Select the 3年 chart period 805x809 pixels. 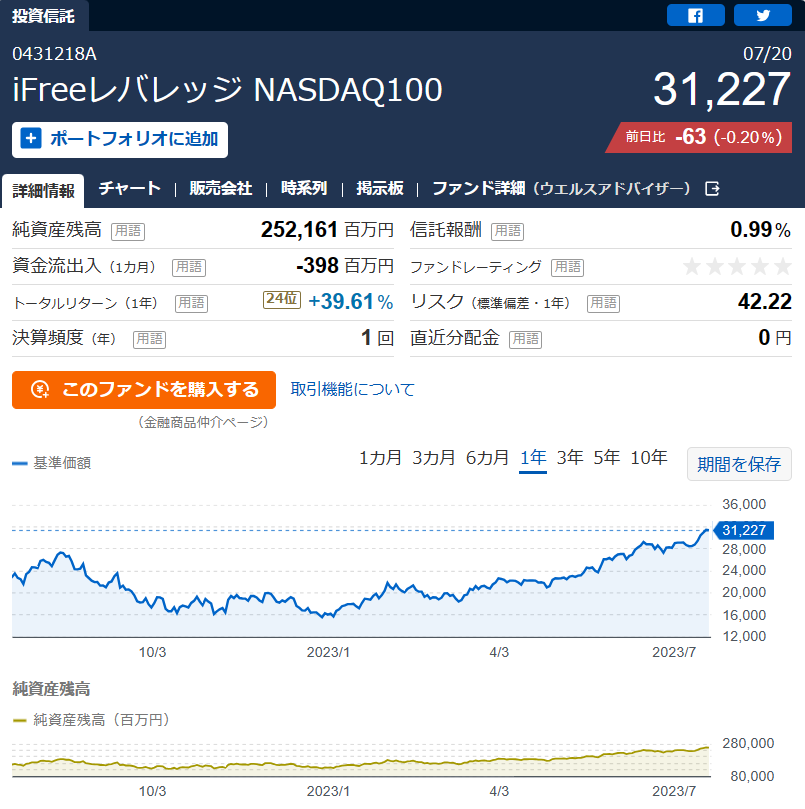click(570, 458)
